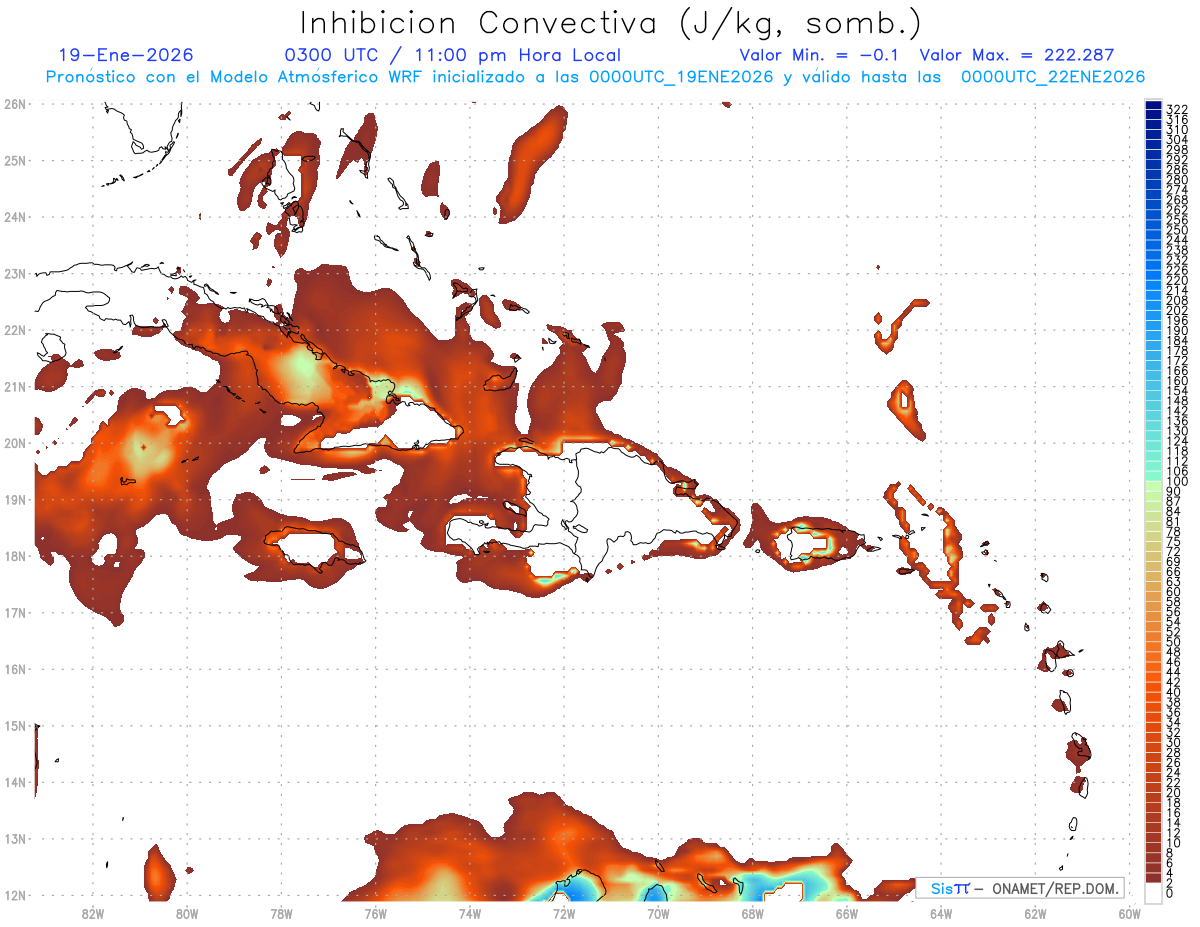
Task: Click the longitude label "74W"
Action: [x=470, y=914]
